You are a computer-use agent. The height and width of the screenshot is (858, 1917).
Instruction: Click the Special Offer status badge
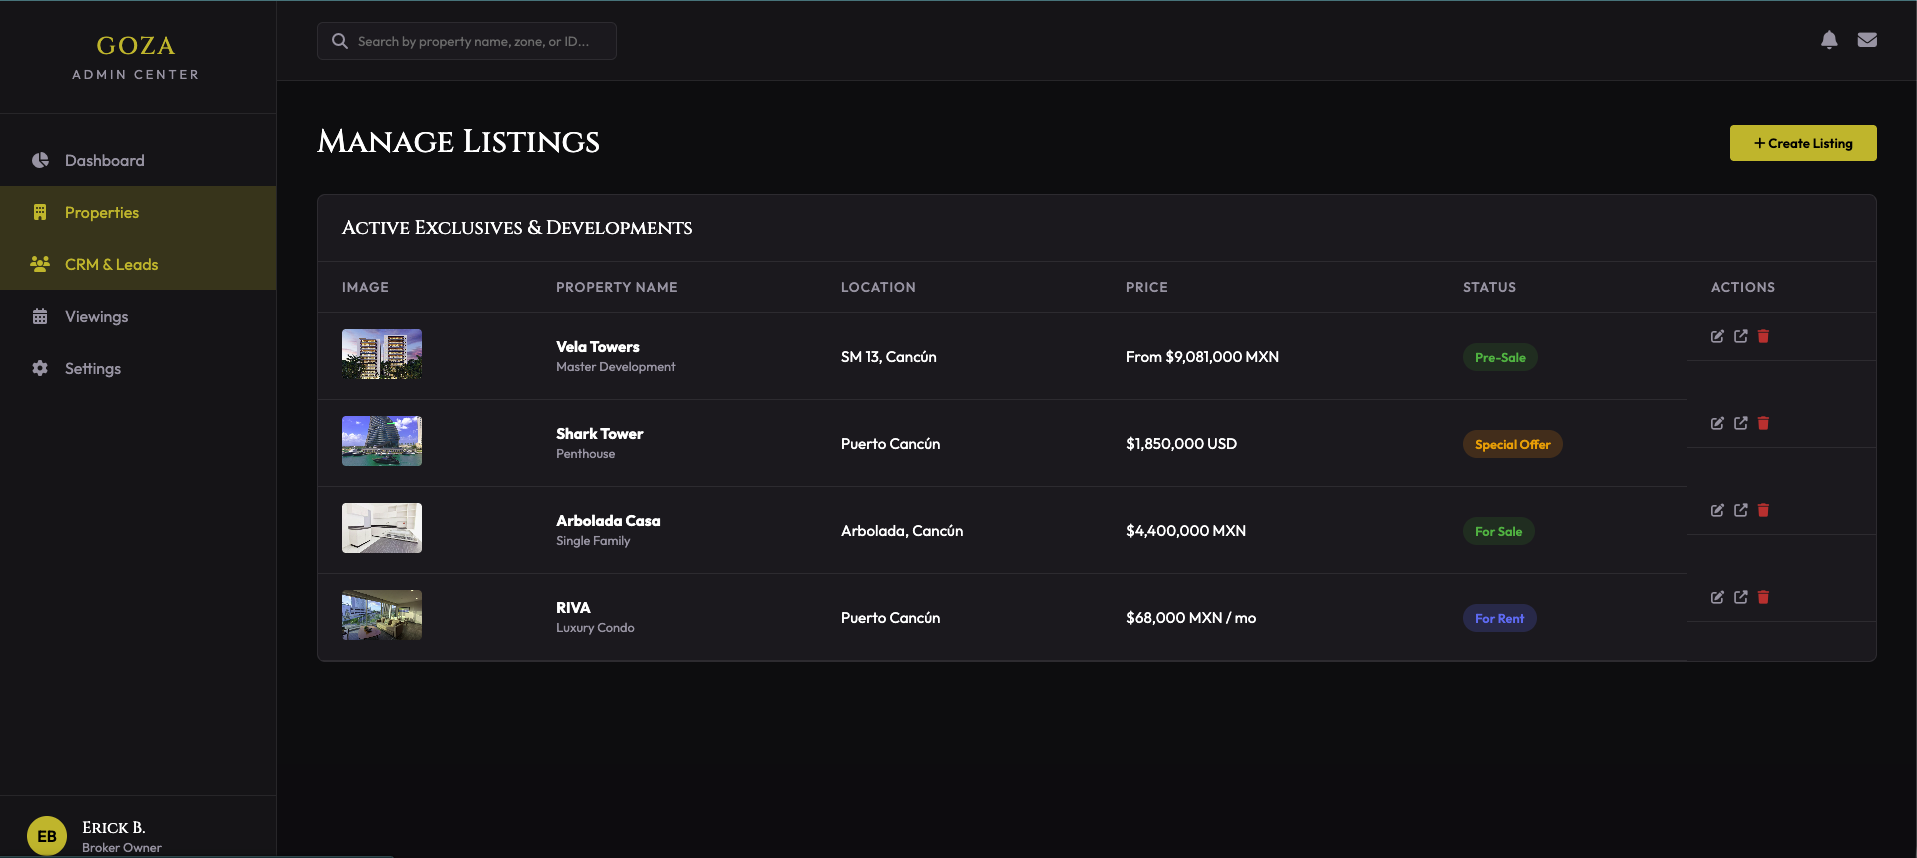[1511, 445]
